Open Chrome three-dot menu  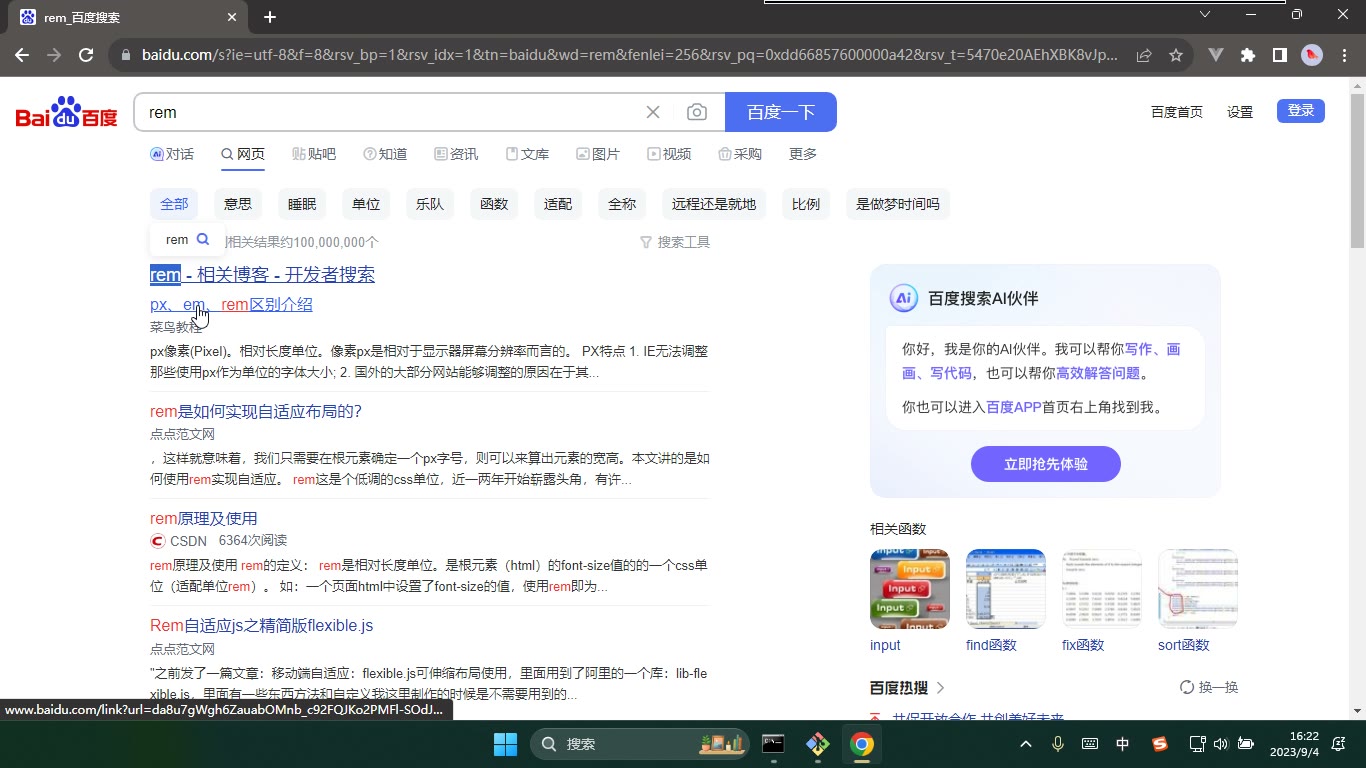1343,55
